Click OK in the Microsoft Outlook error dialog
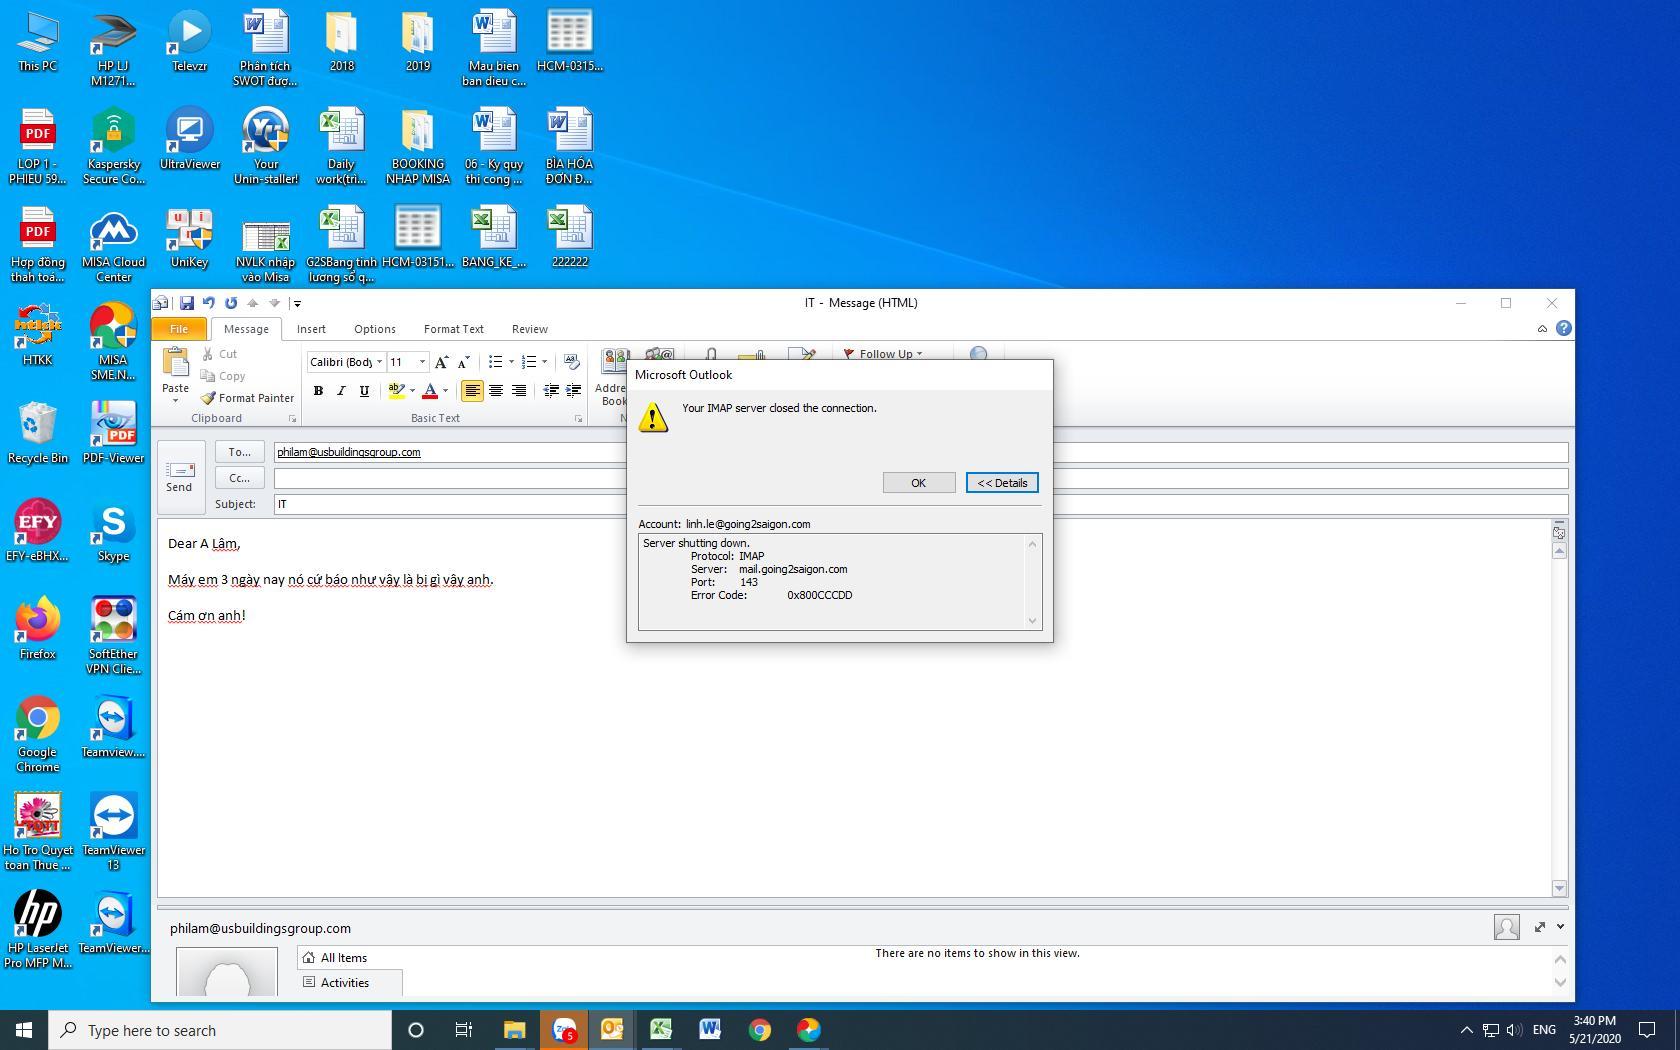 coord(918,483)
